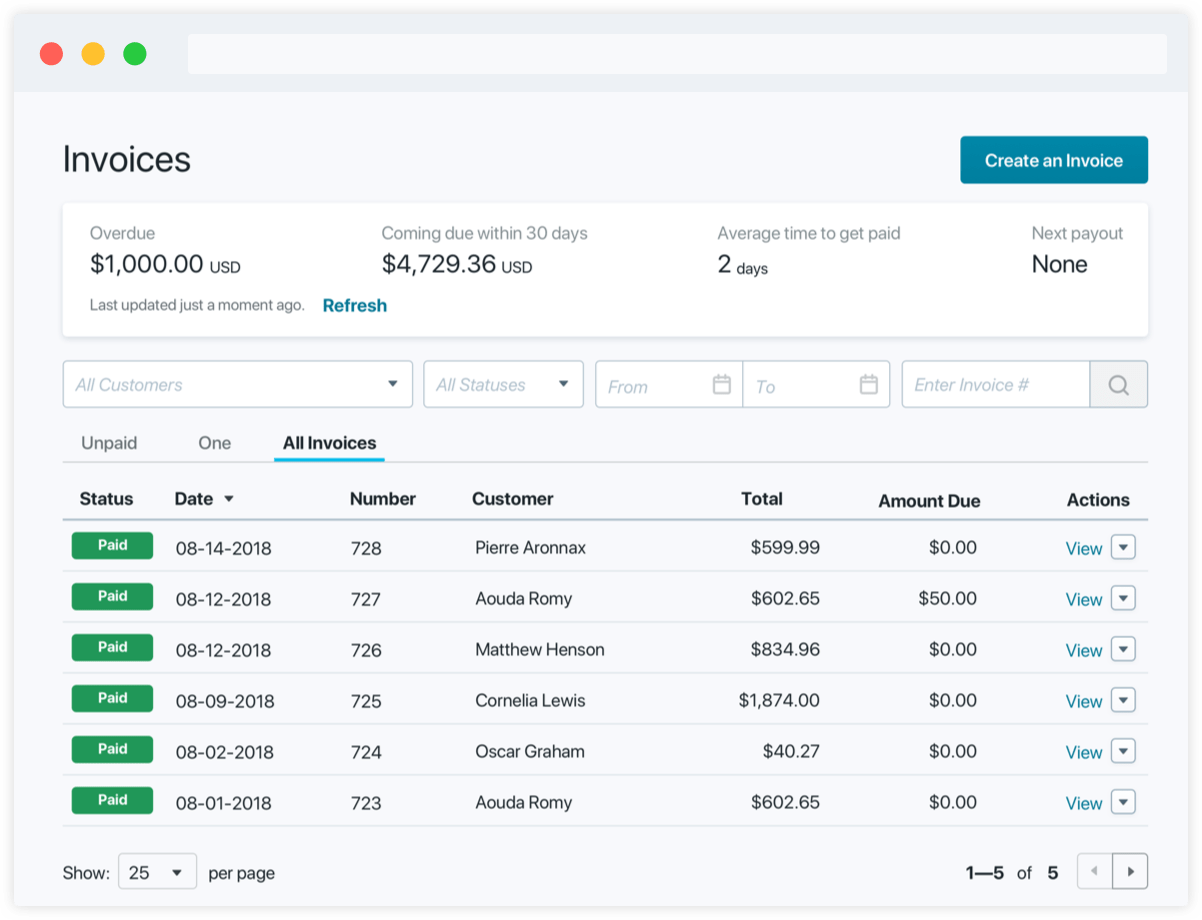Screen dimensions: 1202x920
Task: Click the $1,874.00 total
Action: coord(779,701)
